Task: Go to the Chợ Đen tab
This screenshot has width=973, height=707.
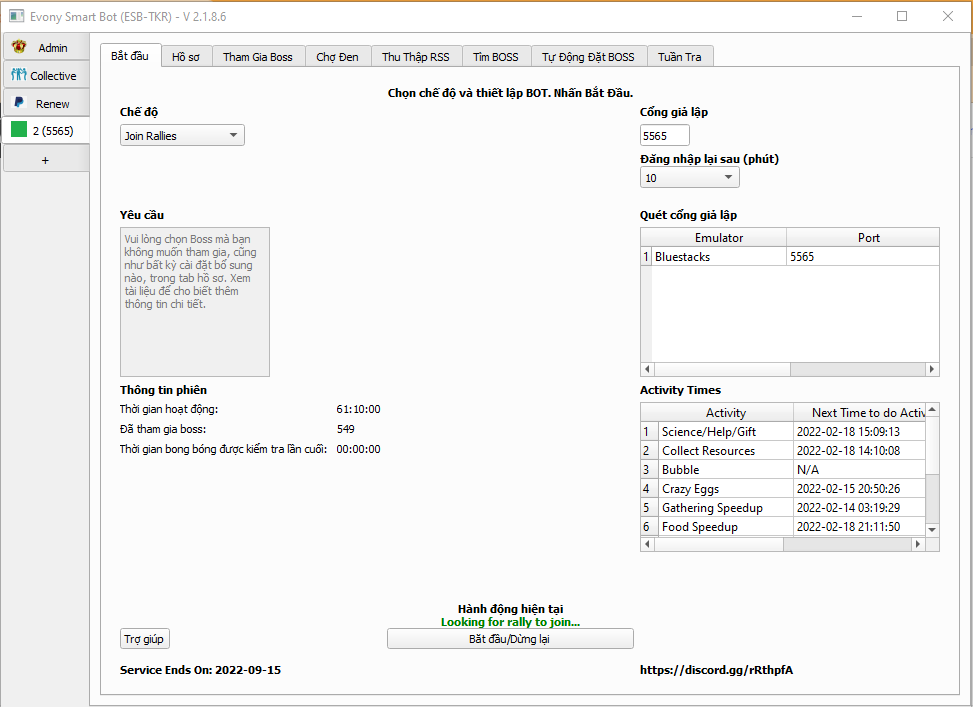Action: (x=337, y=57)
